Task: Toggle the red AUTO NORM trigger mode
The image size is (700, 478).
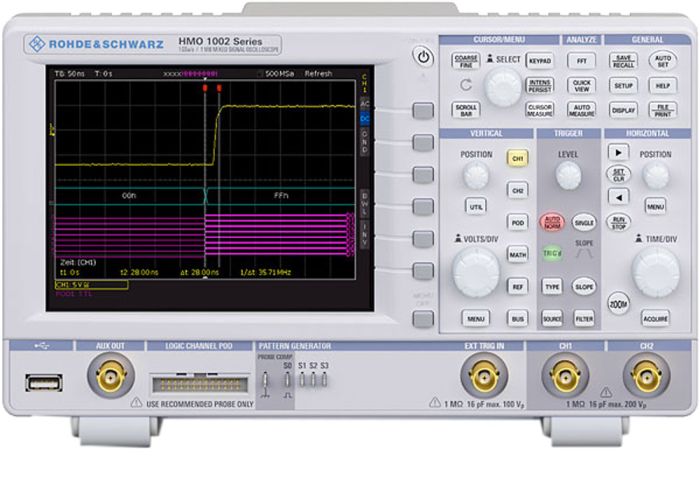Action: pyautogui.click(x=552, y=222)
